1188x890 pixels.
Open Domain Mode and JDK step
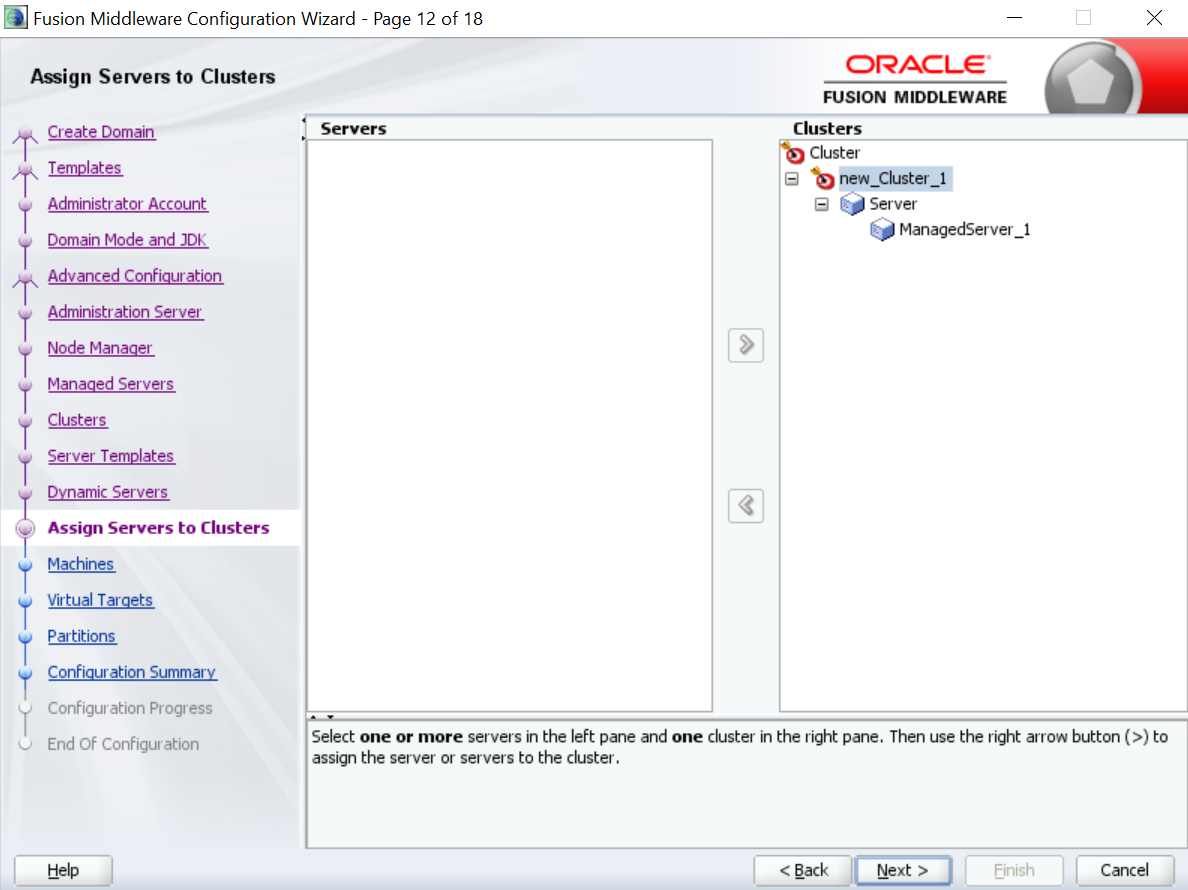pos(127,240)
